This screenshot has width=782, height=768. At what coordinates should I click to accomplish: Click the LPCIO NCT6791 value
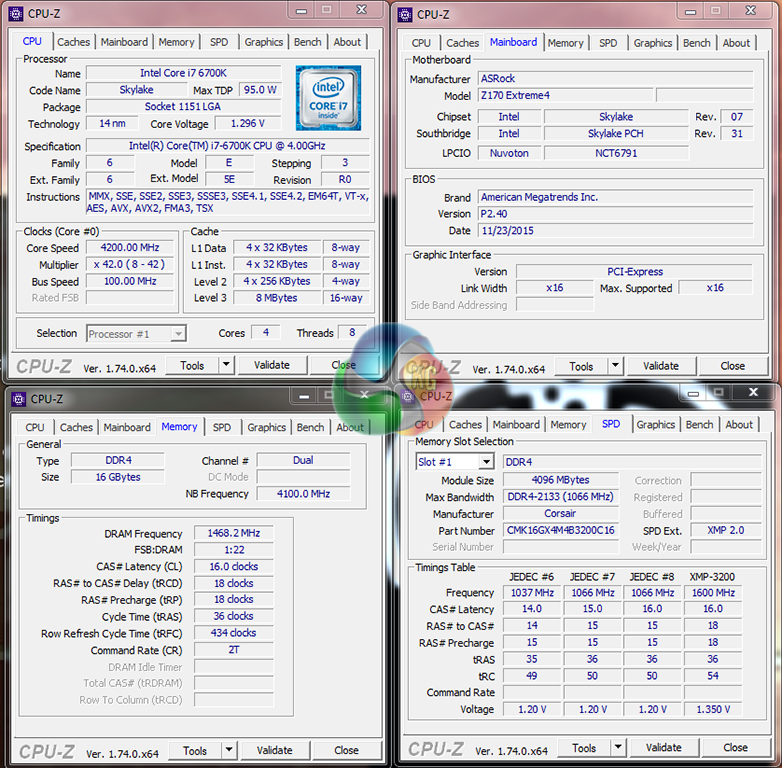click(616, 153)
